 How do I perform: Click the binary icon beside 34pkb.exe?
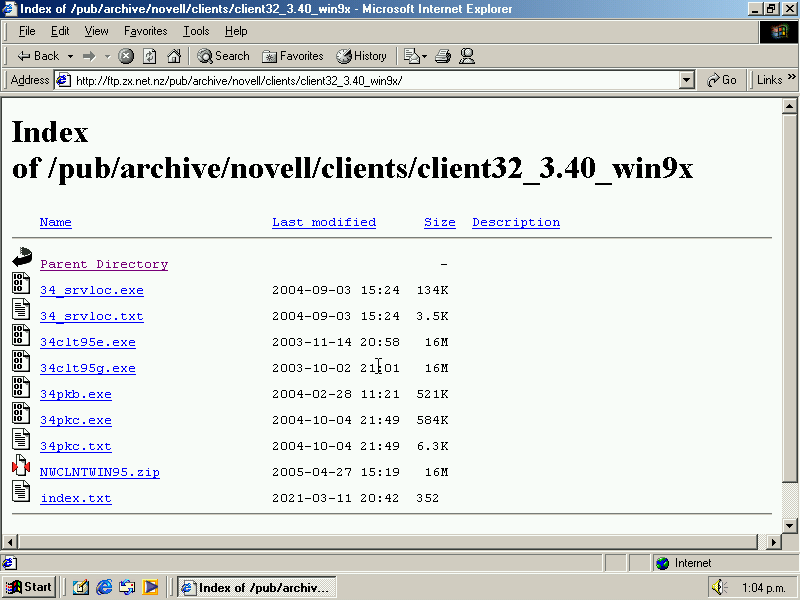[21, 387]
